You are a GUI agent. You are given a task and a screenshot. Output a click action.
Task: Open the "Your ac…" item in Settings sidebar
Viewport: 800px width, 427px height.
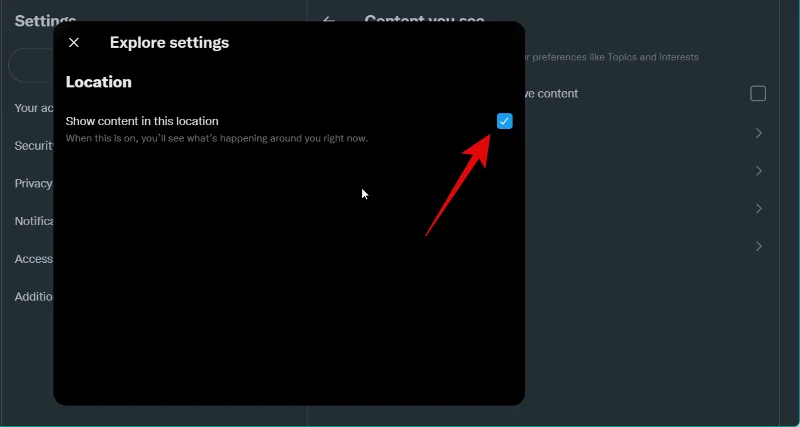(34, 108)
